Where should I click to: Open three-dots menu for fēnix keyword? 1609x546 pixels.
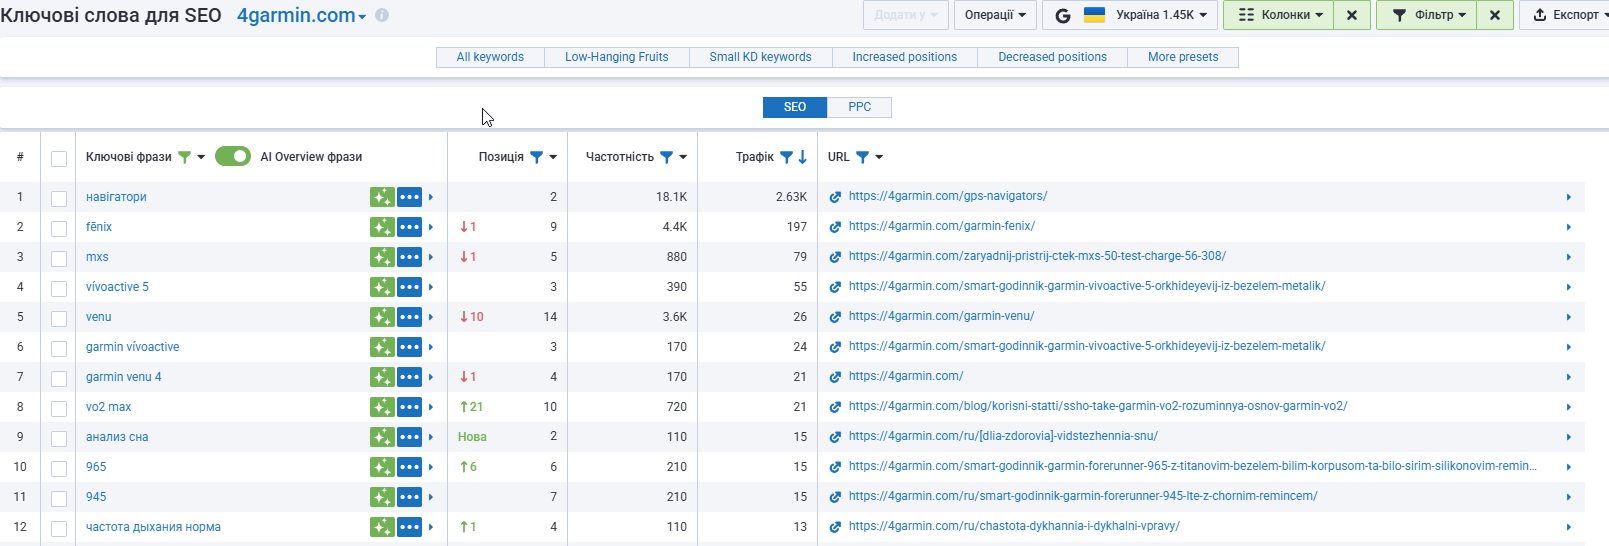pos(409,227)
